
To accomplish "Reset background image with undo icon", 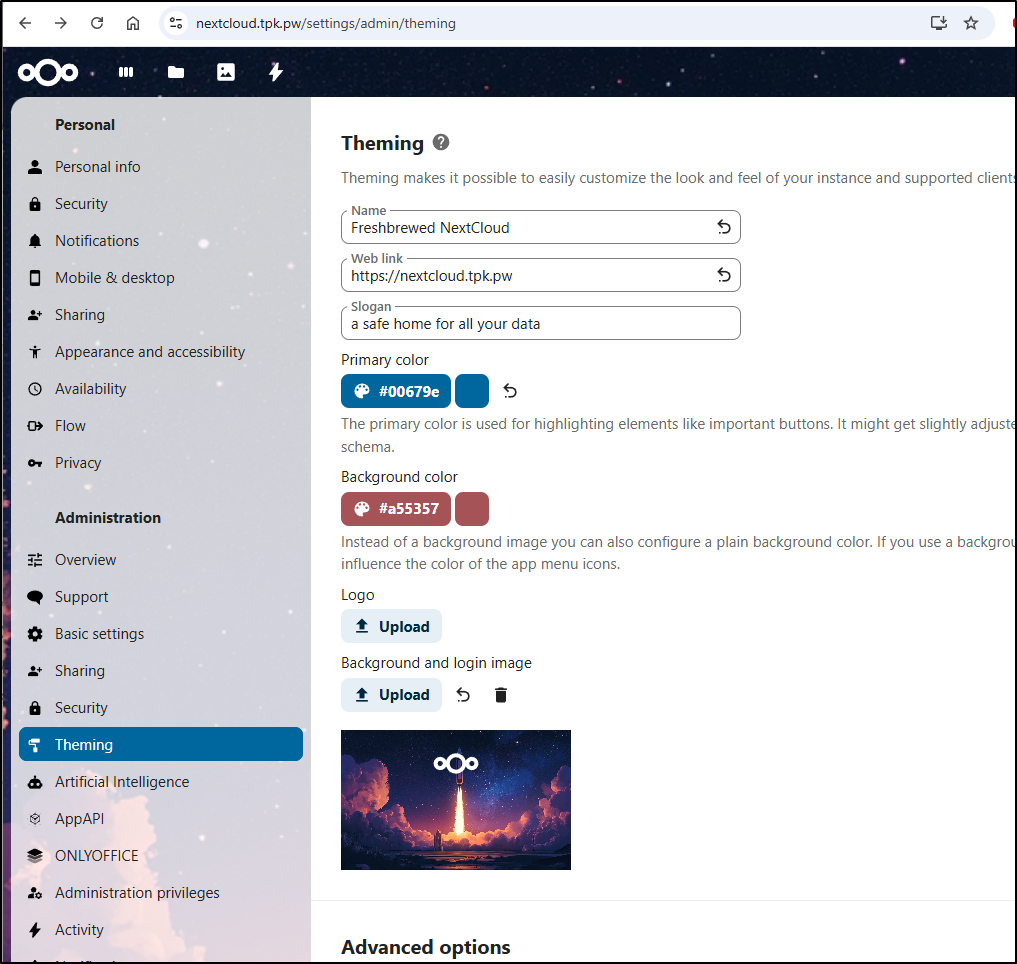I will pyautogui.click(x=463, y=695).
